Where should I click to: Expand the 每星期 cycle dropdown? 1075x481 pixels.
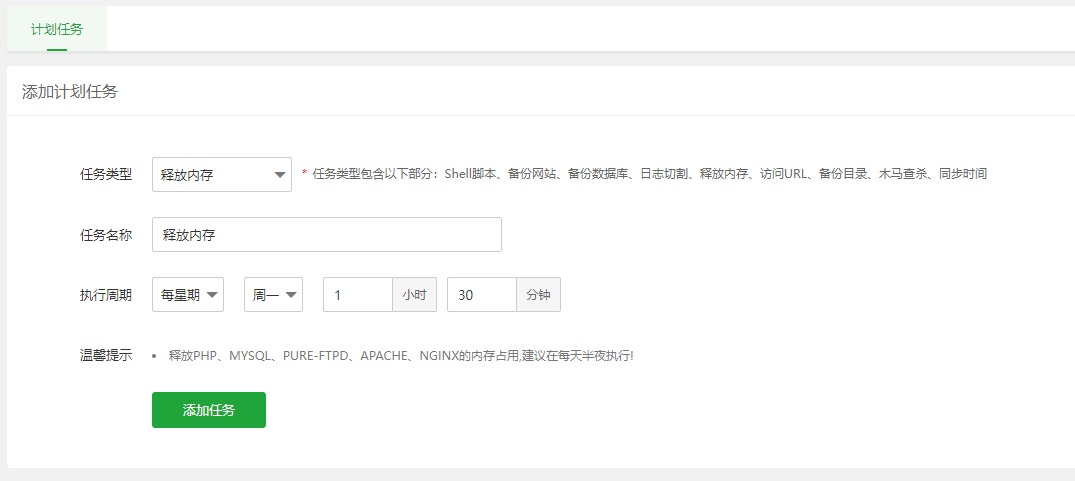(x=188, y=295)
